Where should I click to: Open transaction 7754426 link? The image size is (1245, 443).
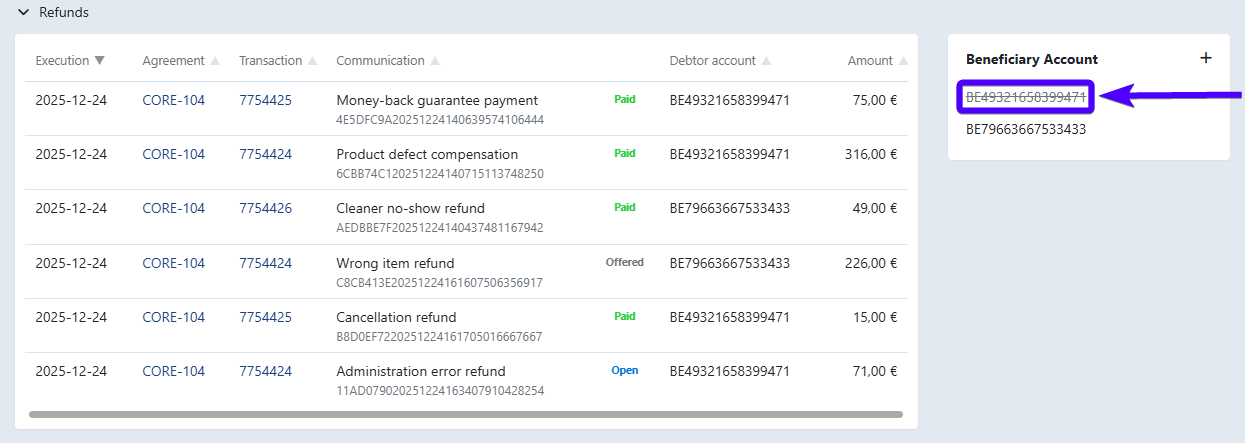pyautogui.click(x=265, y=208)
